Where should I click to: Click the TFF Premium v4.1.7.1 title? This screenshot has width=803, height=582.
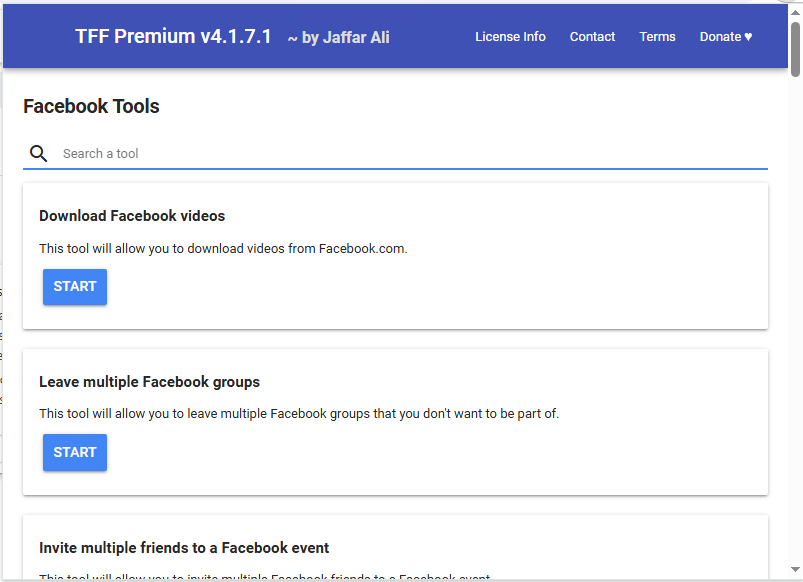173,35
